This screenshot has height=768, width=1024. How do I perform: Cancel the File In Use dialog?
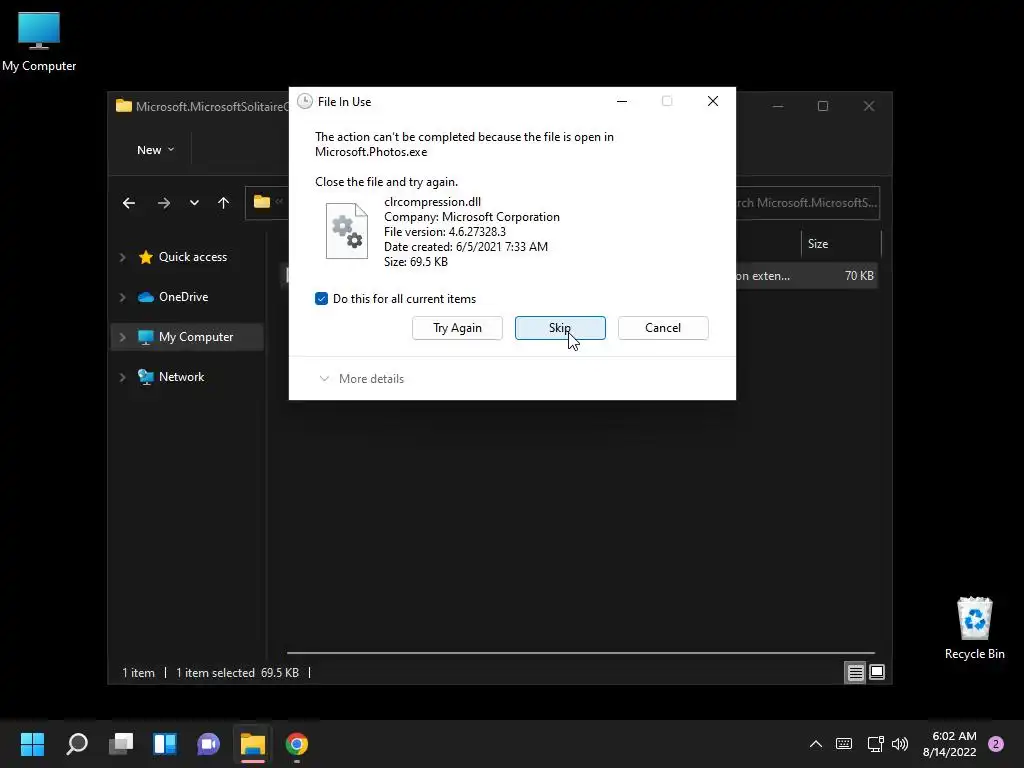coord(663,328)
